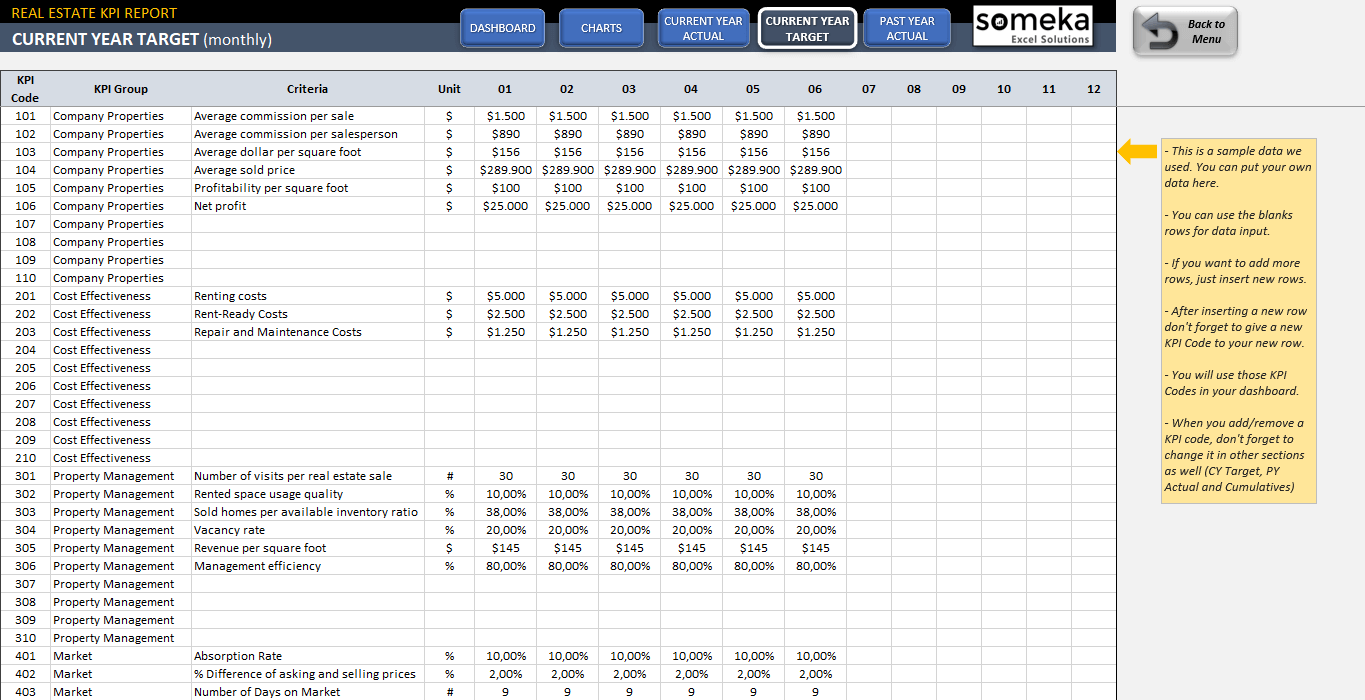Select 'Sold homes per available inventory ratio'
Image resolution: width=1365 pixels, height=700 pixels.
(x=307, y=512)
